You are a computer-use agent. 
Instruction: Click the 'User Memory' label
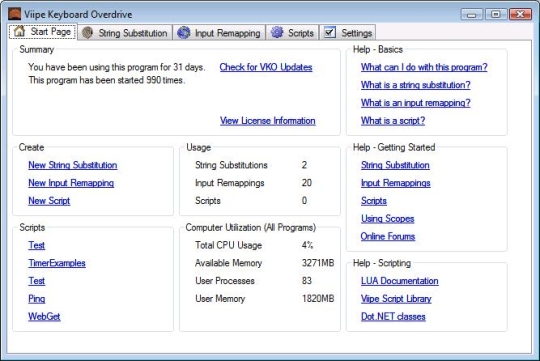(x=220, y=299)
